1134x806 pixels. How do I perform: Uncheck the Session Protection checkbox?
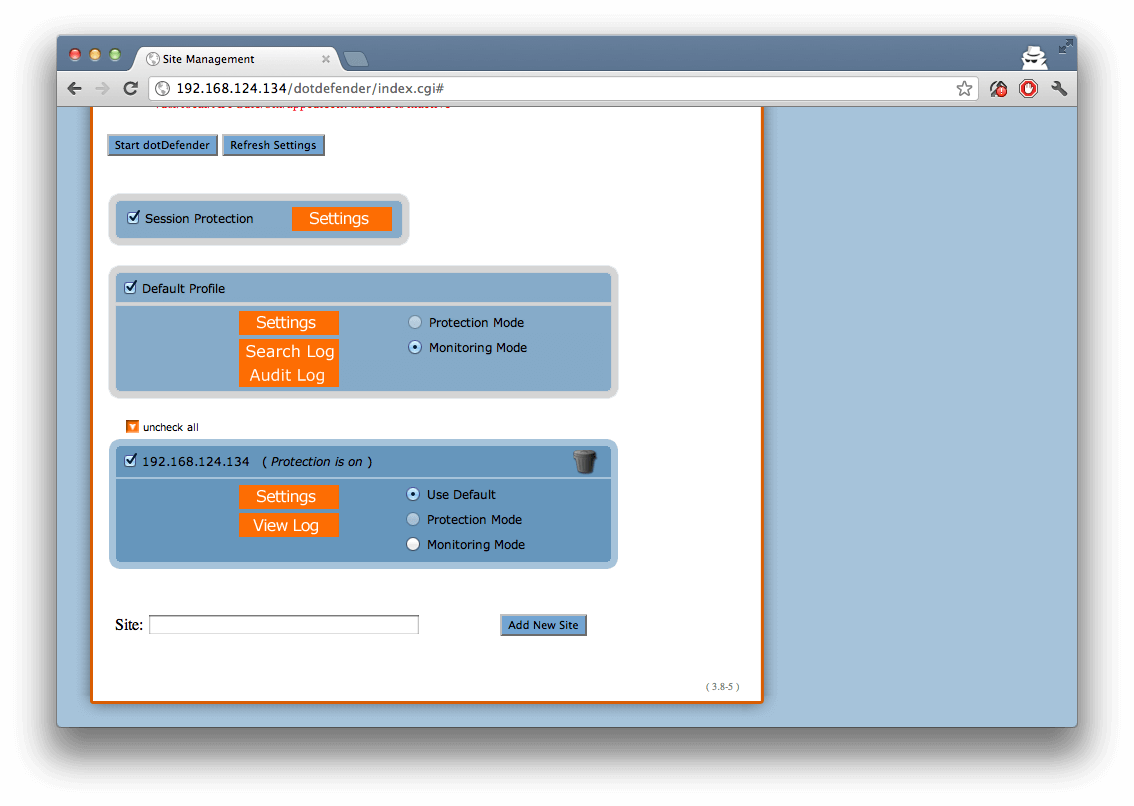click(x=133, y=218)
